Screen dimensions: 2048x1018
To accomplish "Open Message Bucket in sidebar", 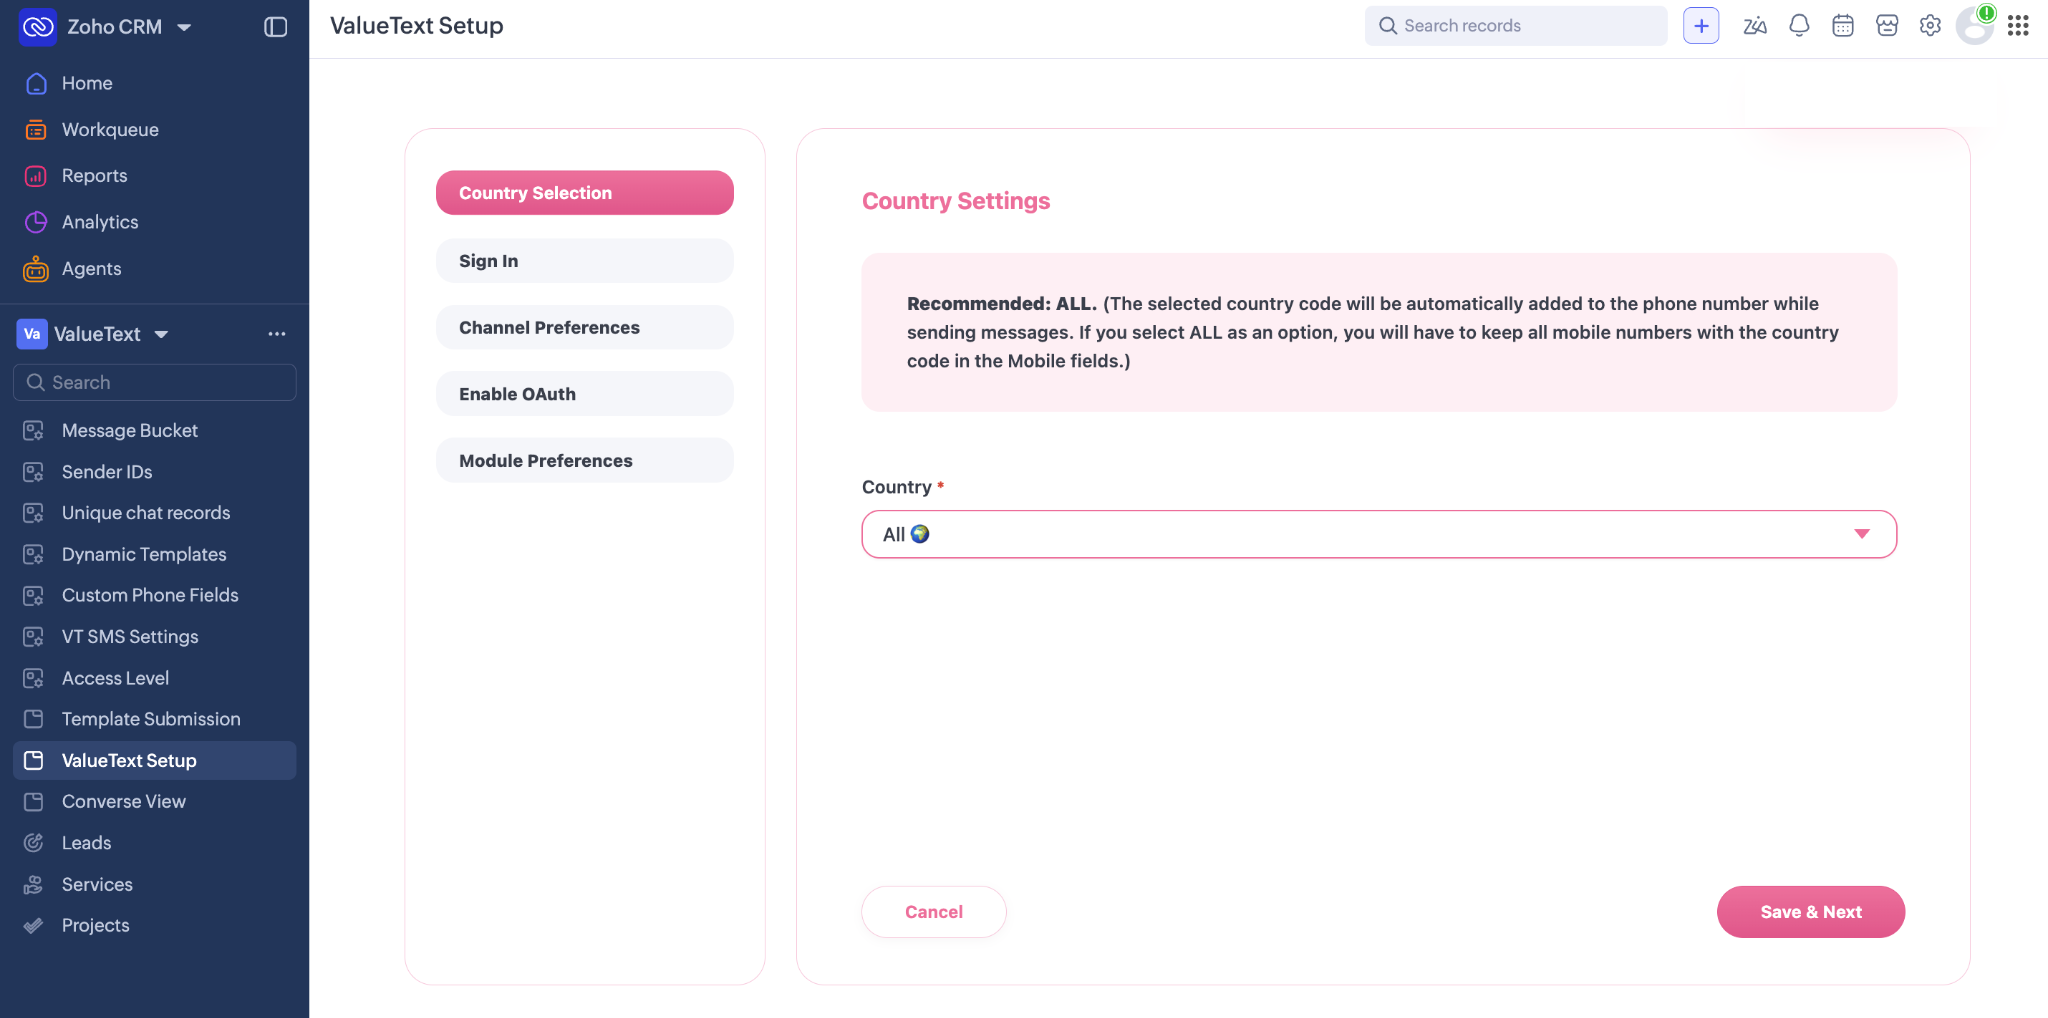I will 155,430.
